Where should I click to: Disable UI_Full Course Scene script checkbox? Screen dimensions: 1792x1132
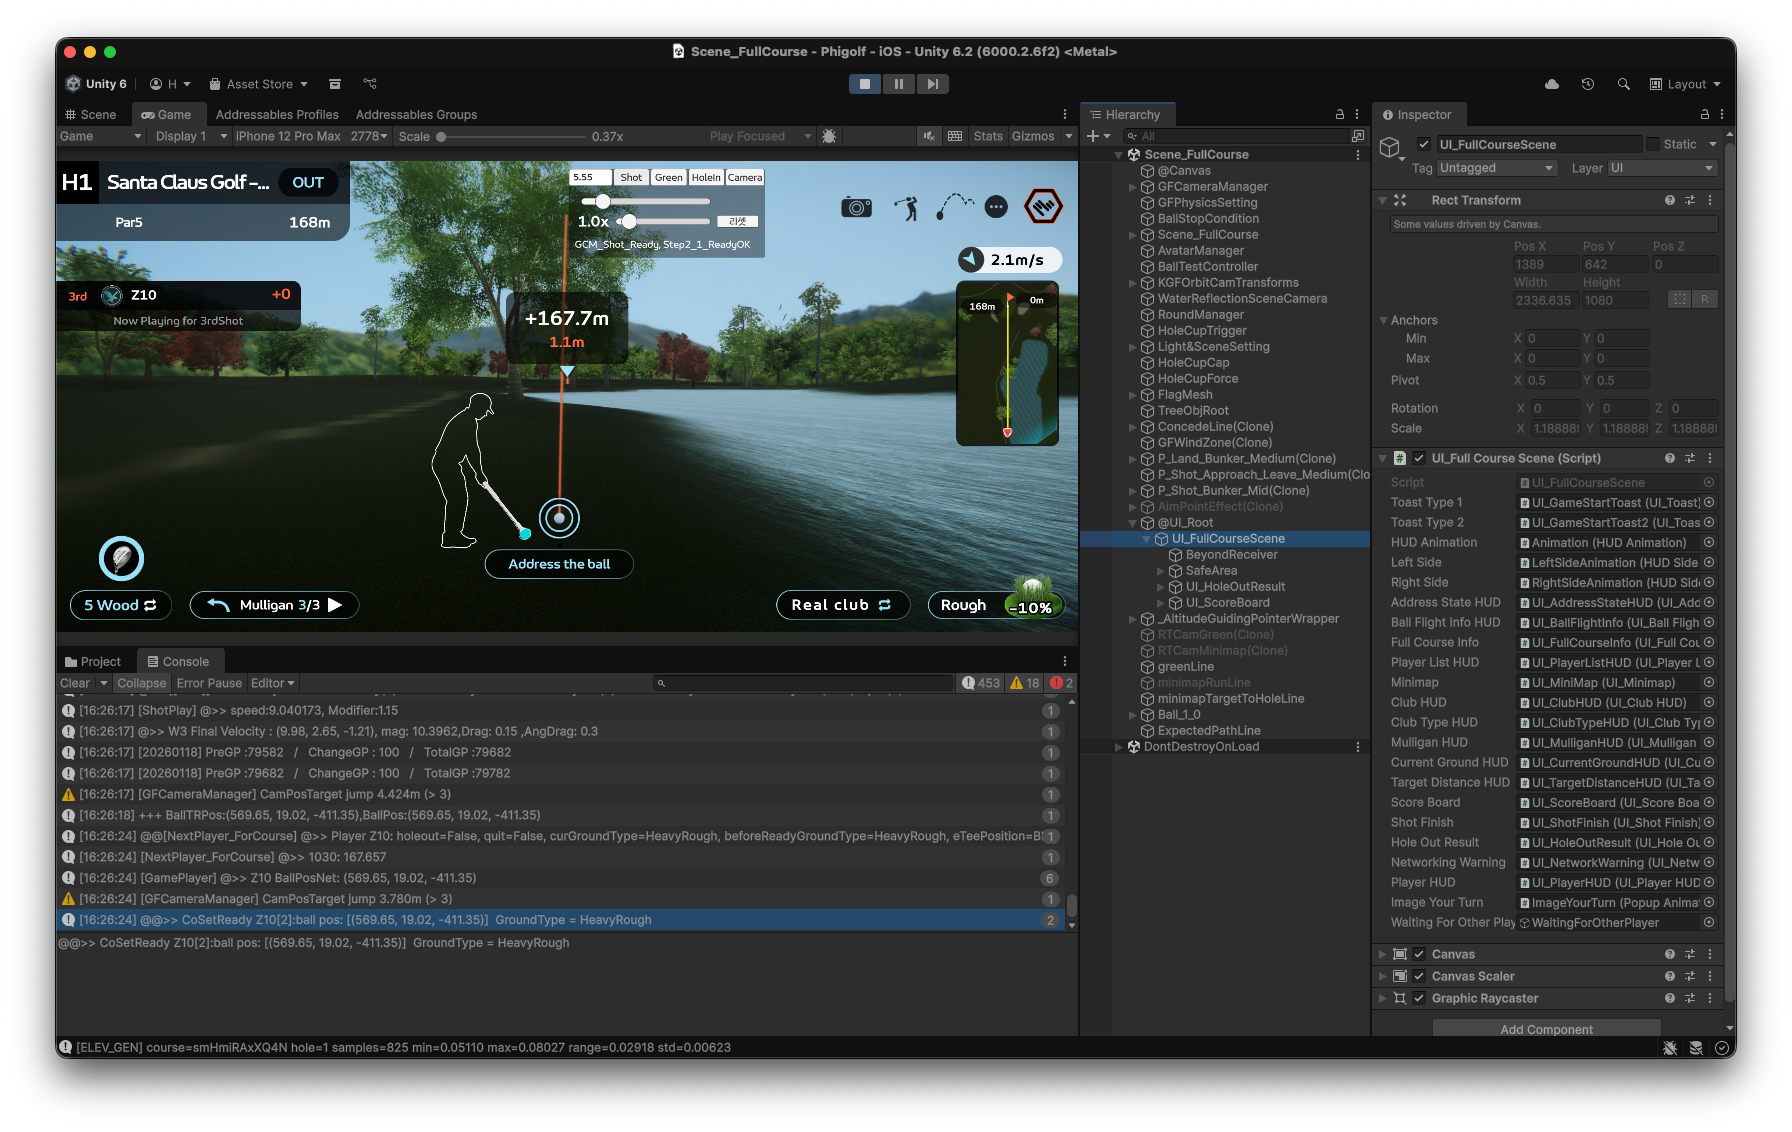1419,458
